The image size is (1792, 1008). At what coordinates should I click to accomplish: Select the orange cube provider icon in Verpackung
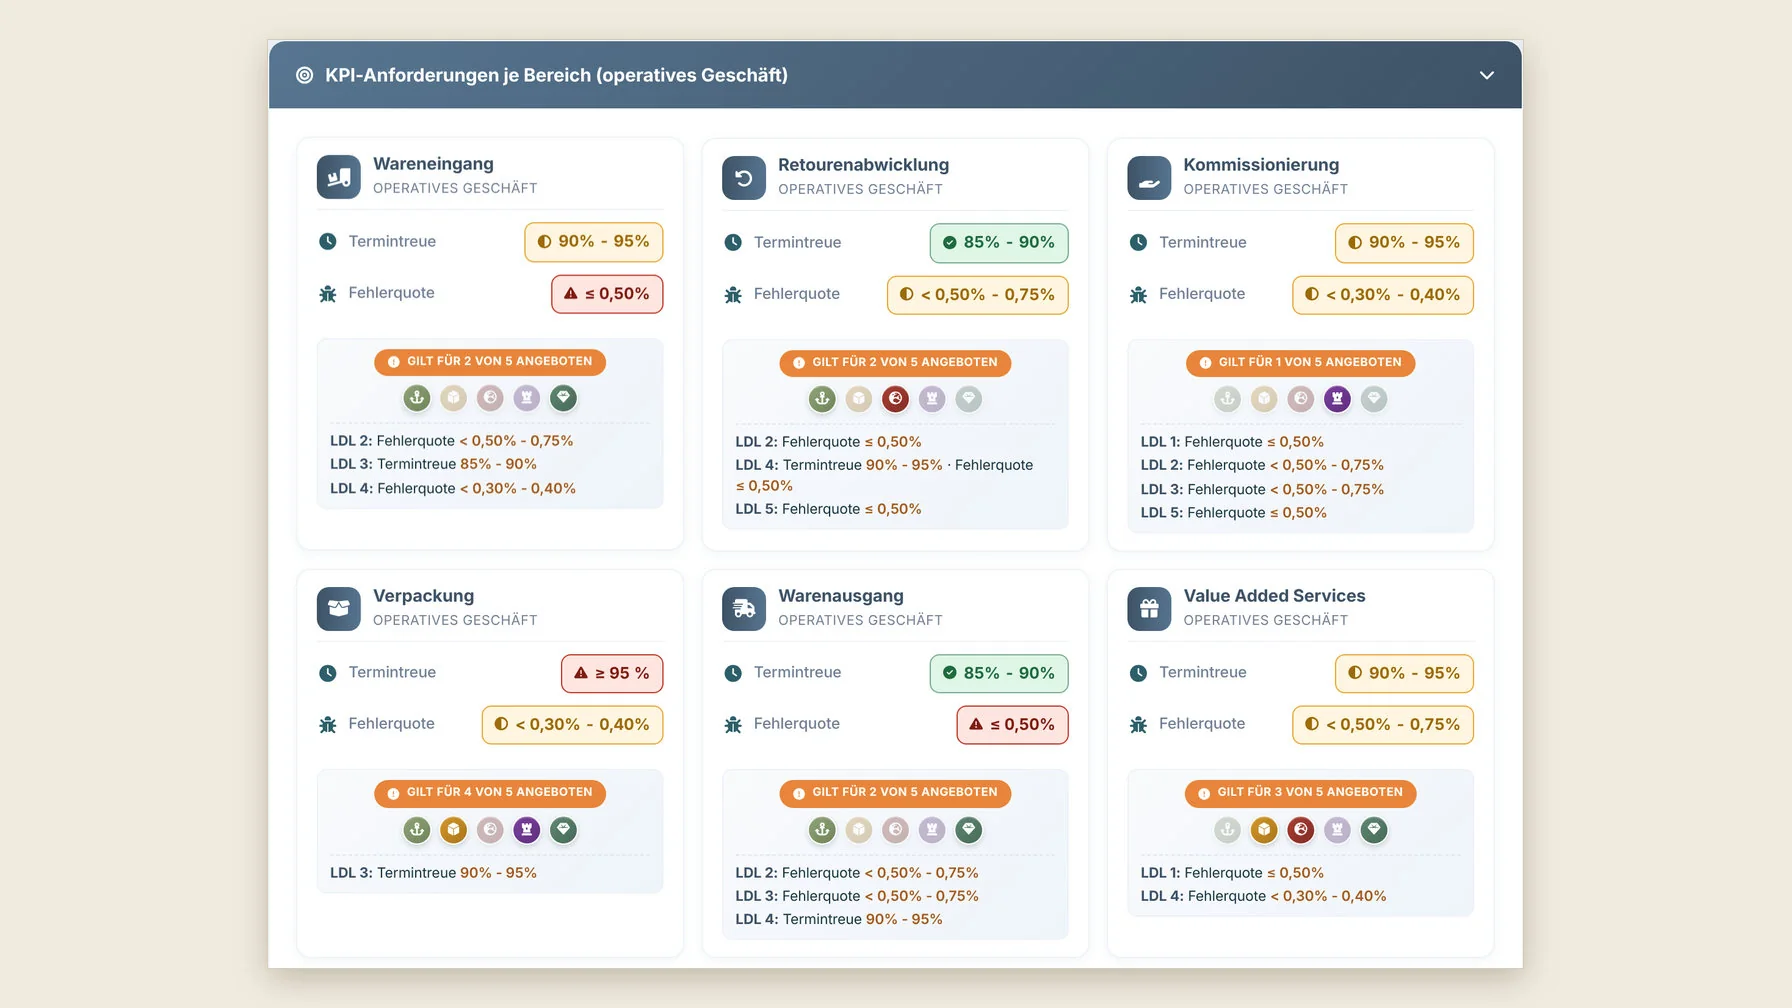coord(454,829)
